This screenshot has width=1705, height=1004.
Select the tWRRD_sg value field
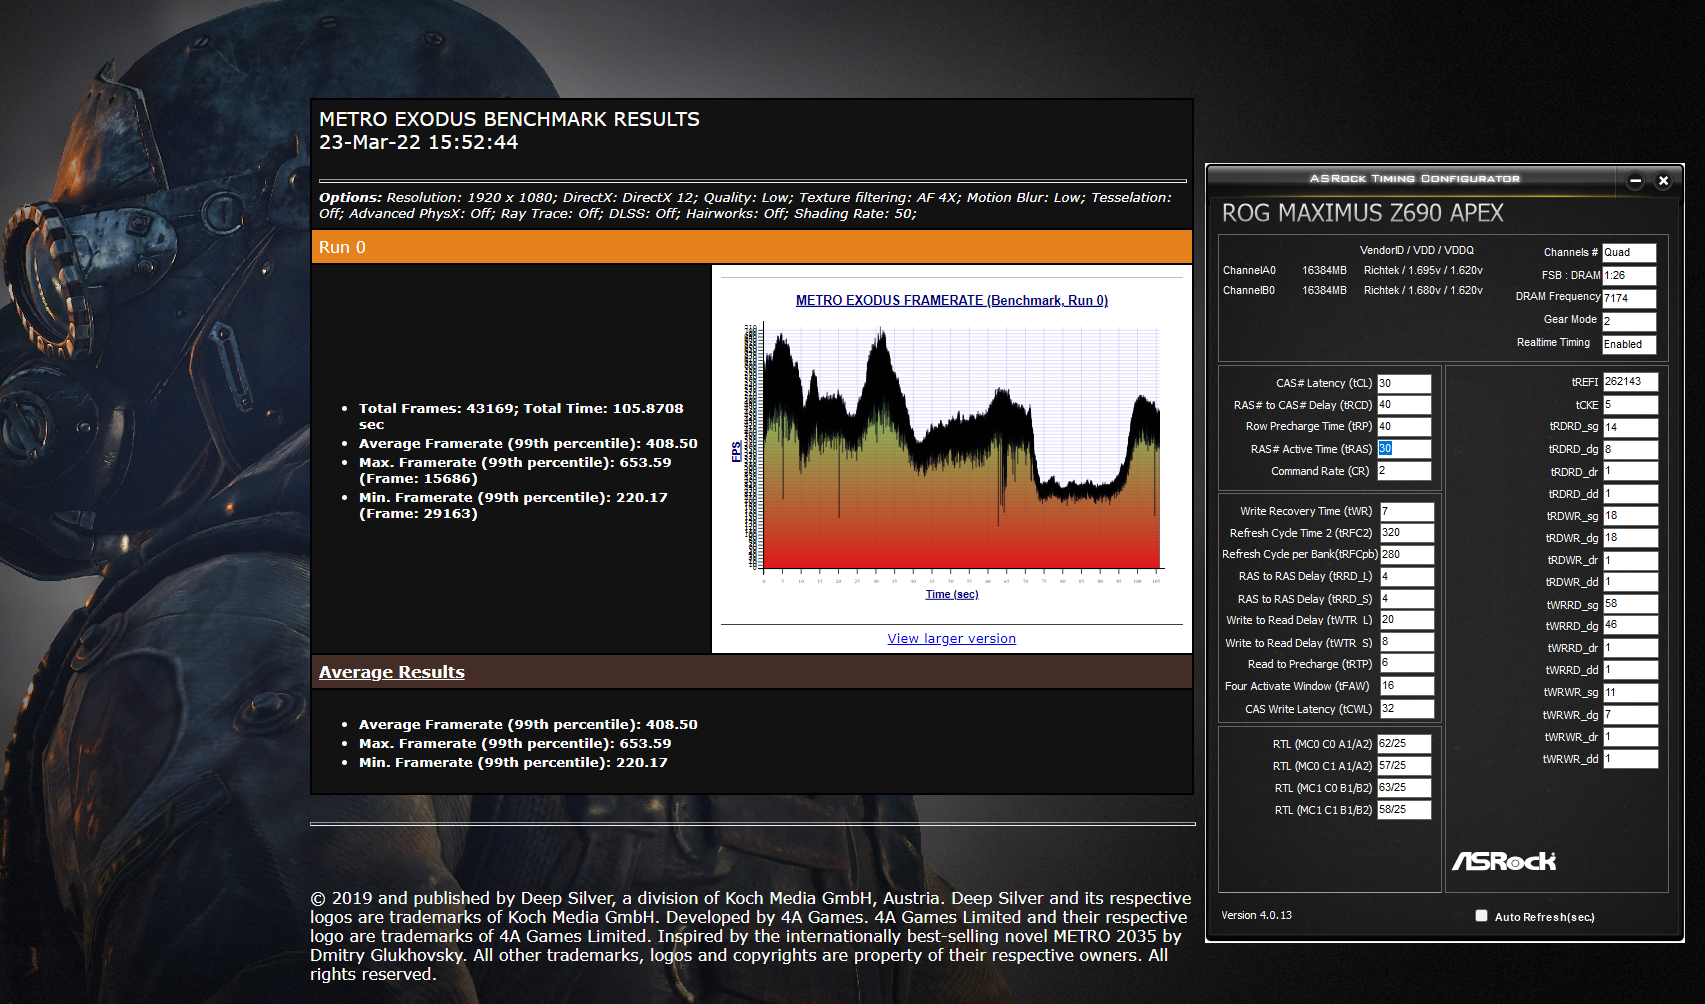(1630, 604)
